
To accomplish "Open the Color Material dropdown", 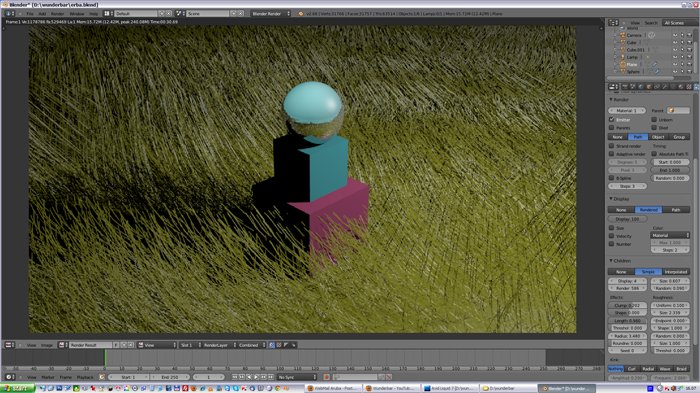I will click(670, 235).
